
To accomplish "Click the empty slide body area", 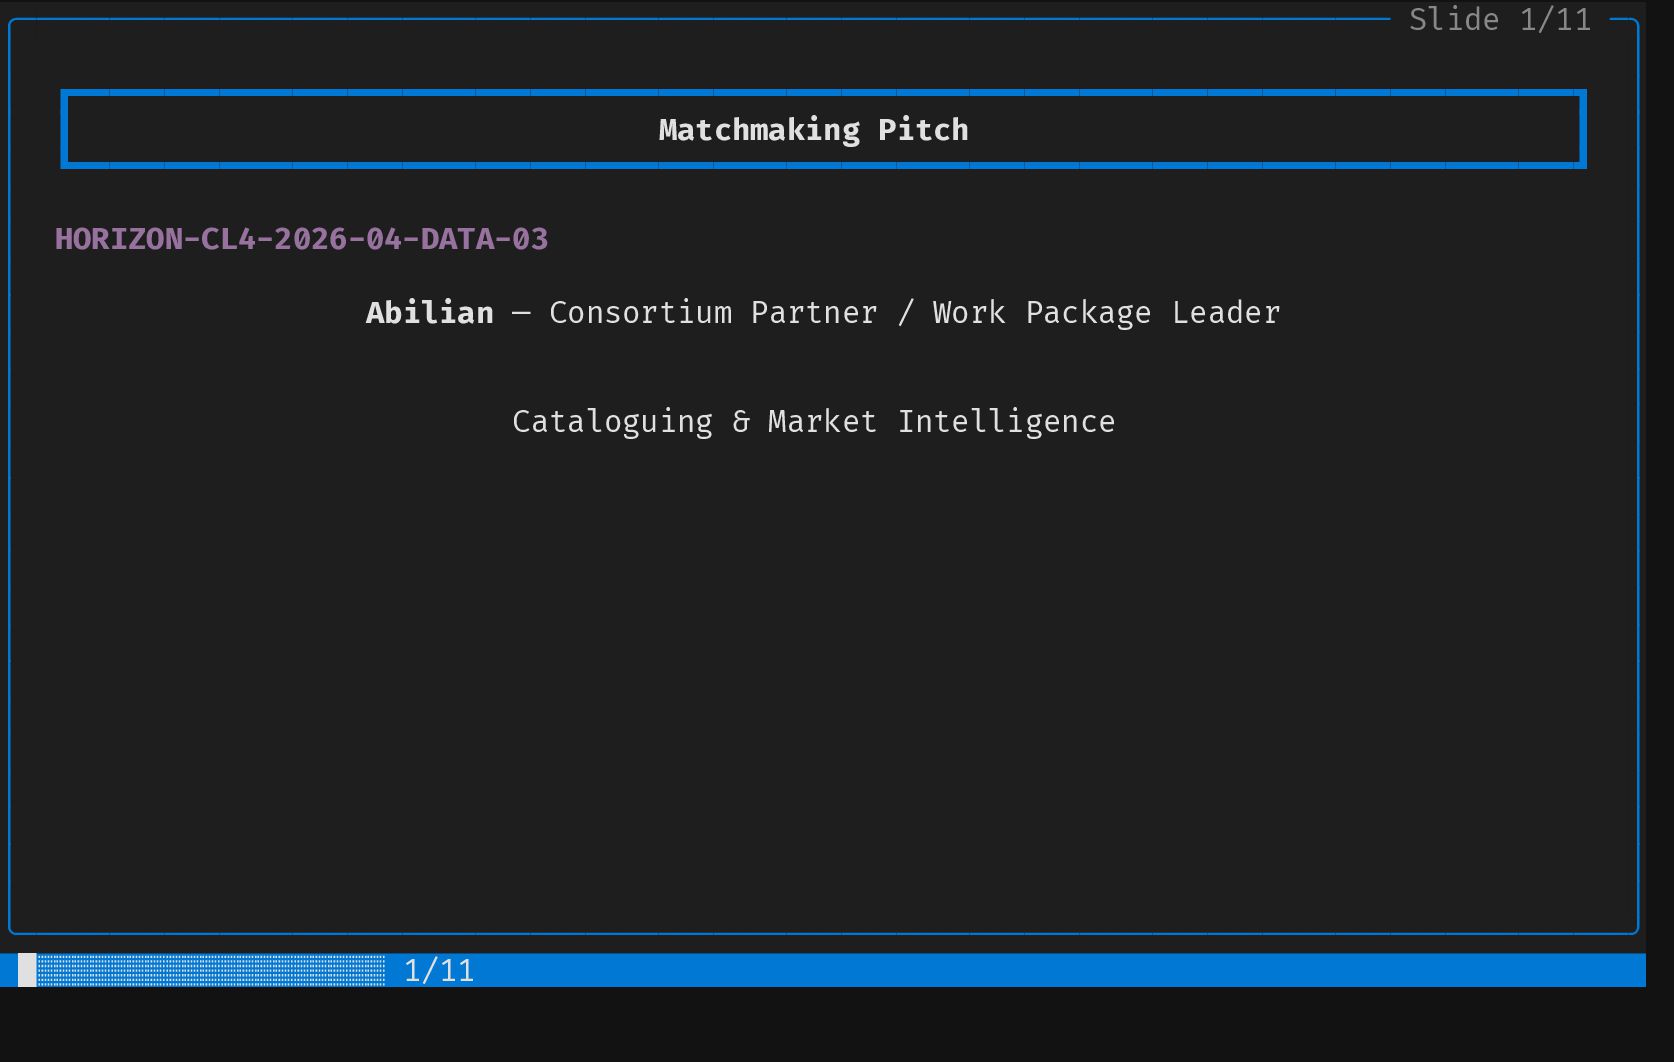I will pos(820,680).
